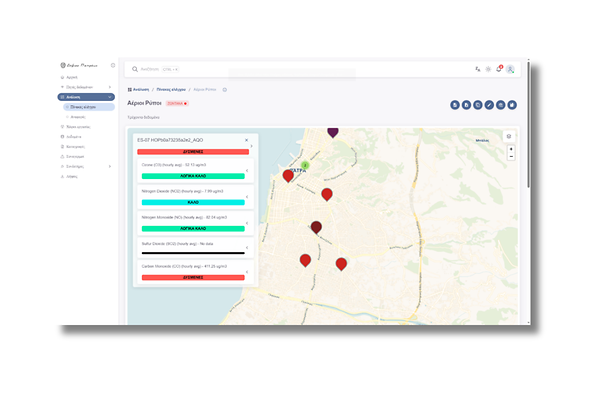Expand the Carbon Monoxide (CO) card chevron
The width and height of the screenshot is (601, 400).
247,272
